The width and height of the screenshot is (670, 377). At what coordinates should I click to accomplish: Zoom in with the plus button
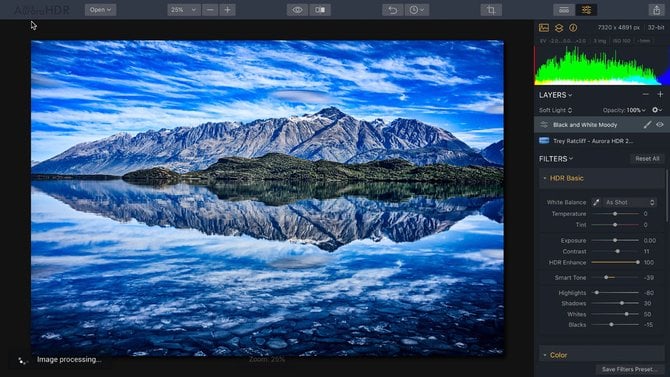pos(227,10)
